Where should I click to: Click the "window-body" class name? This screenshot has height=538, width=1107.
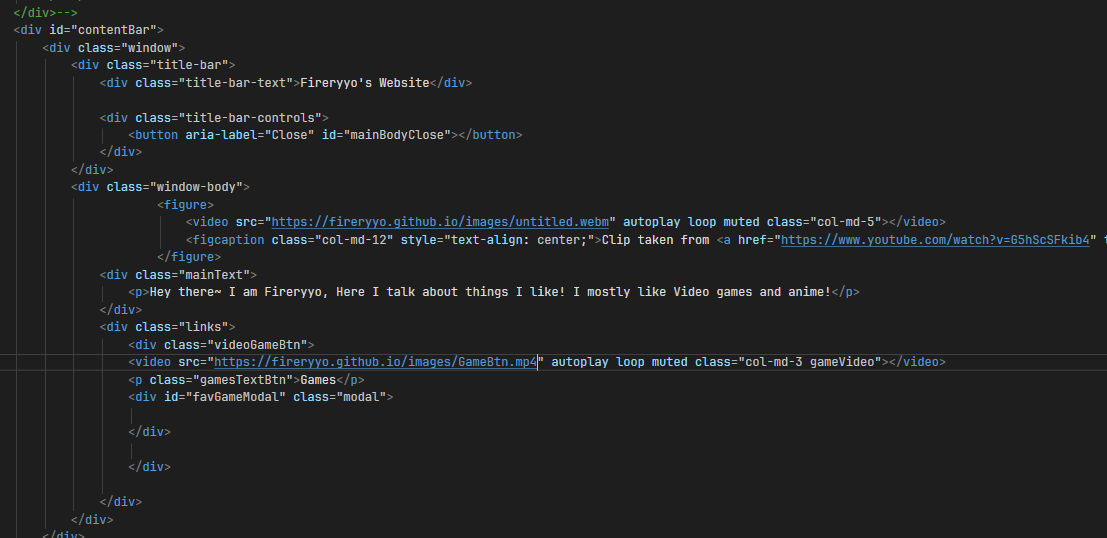[196, 187]
